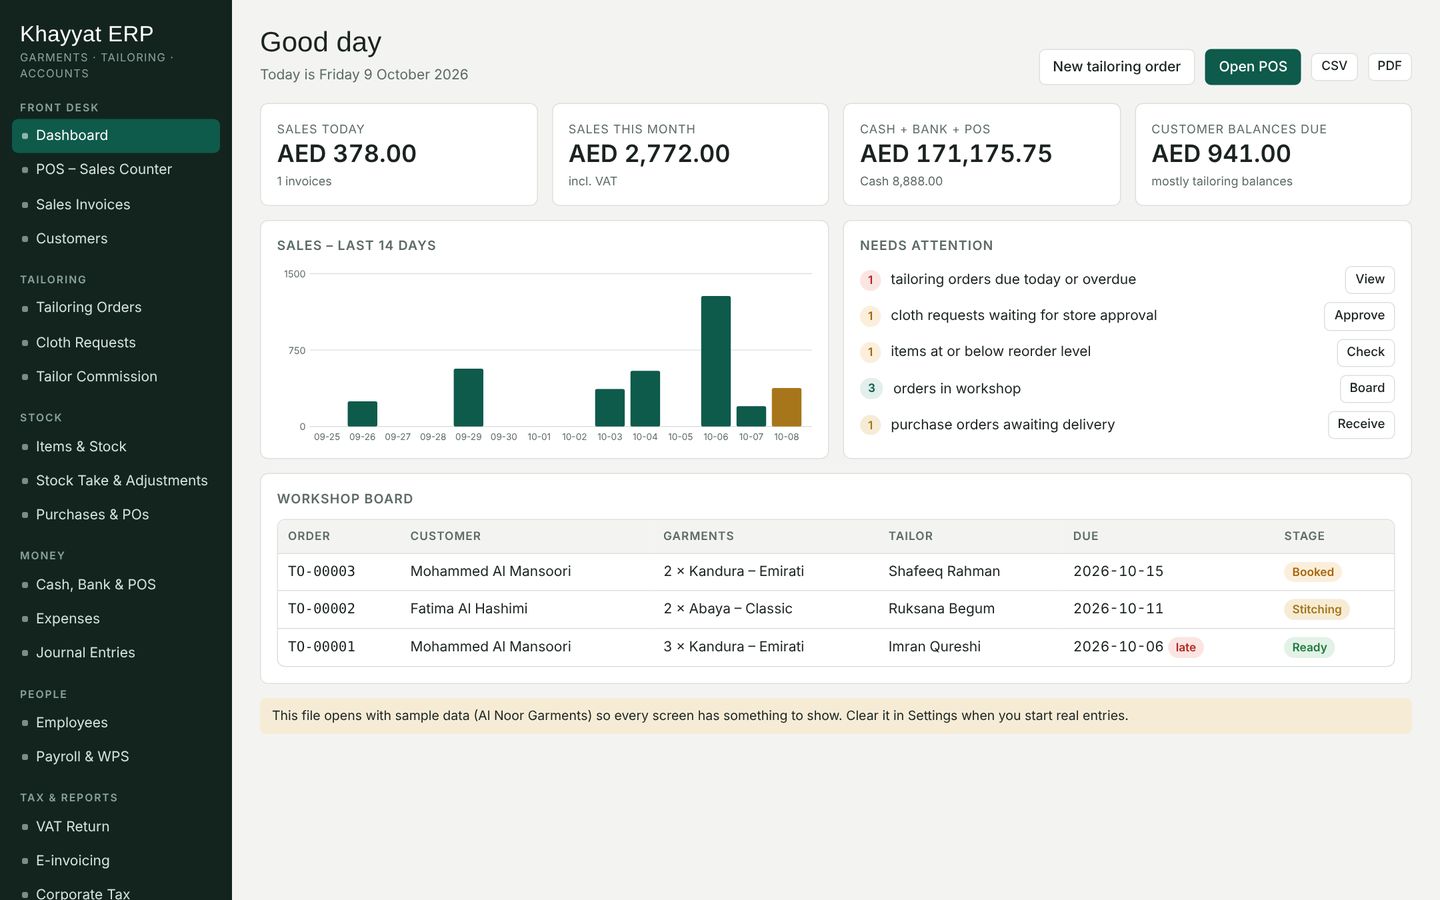
Task: Open the Customers page
Action: [116, 238]
